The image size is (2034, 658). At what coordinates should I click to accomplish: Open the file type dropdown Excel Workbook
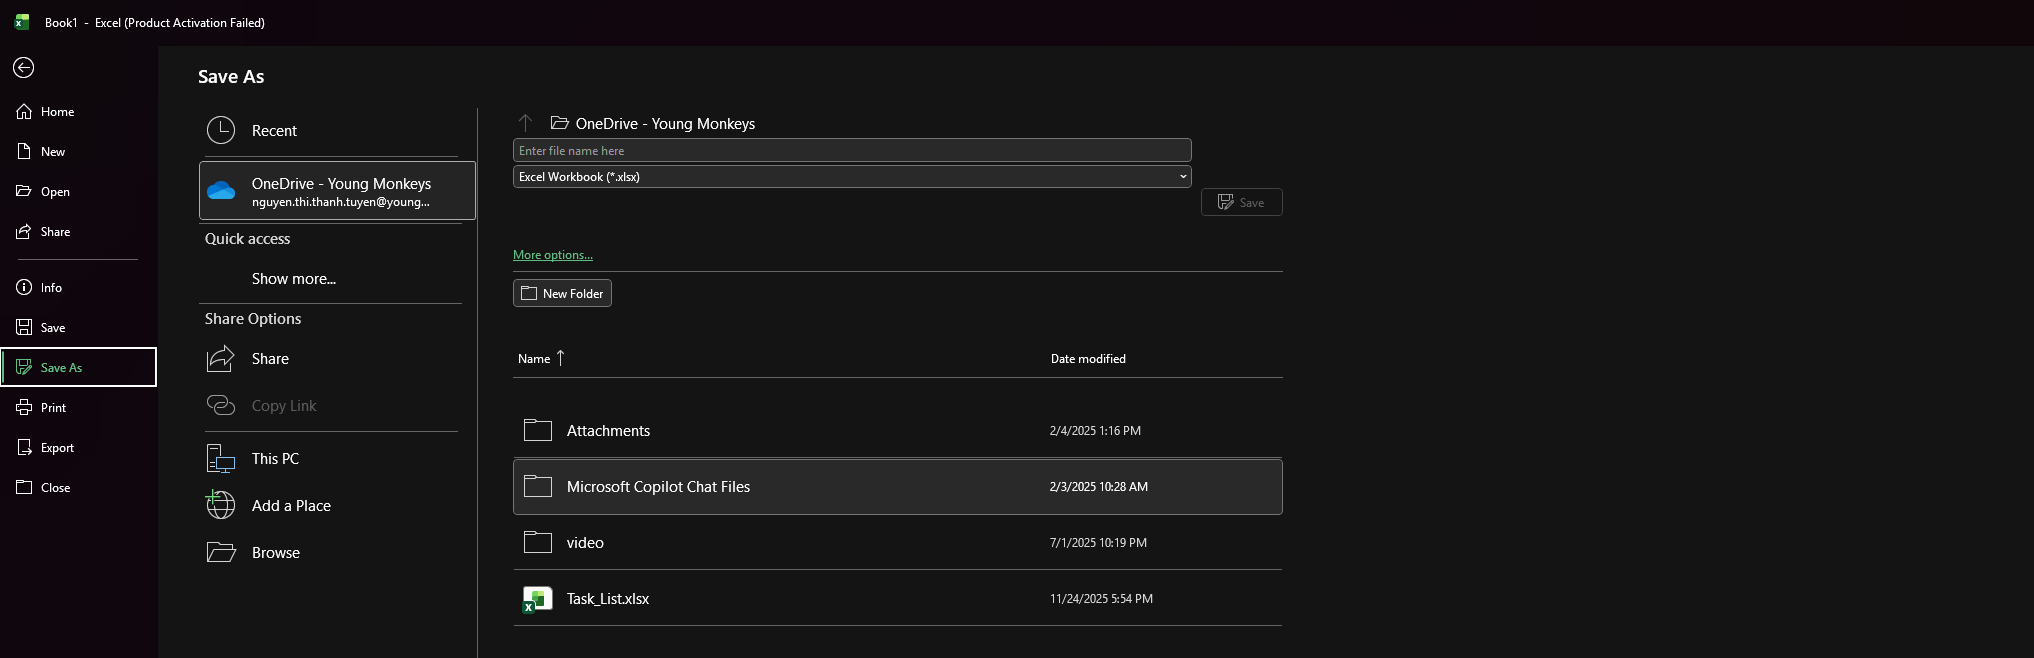[x=851, y=177]
